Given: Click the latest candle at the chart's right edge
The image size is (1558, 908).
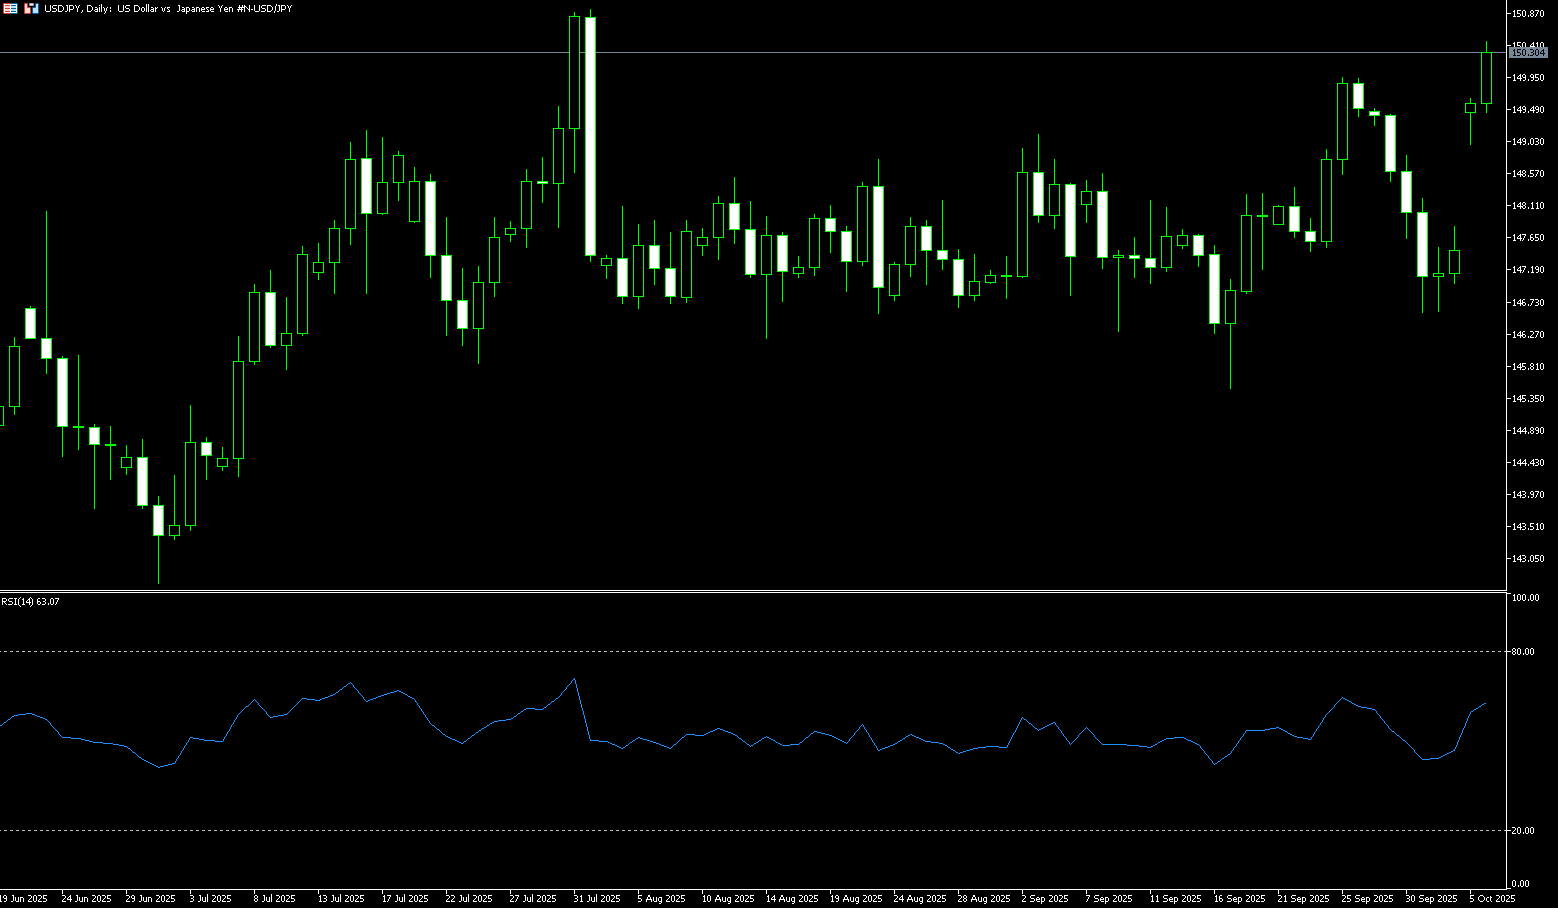Looking at the screenshot, I should point(1486,78).
